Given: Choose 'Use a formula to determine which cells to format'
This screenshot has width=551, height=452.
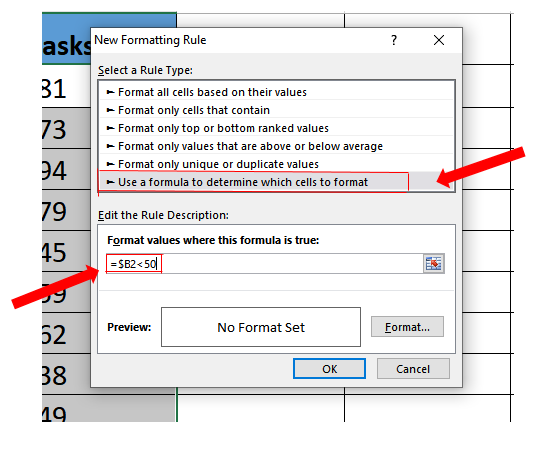Looking at the screenshot, I should click(x=277, y=182).
